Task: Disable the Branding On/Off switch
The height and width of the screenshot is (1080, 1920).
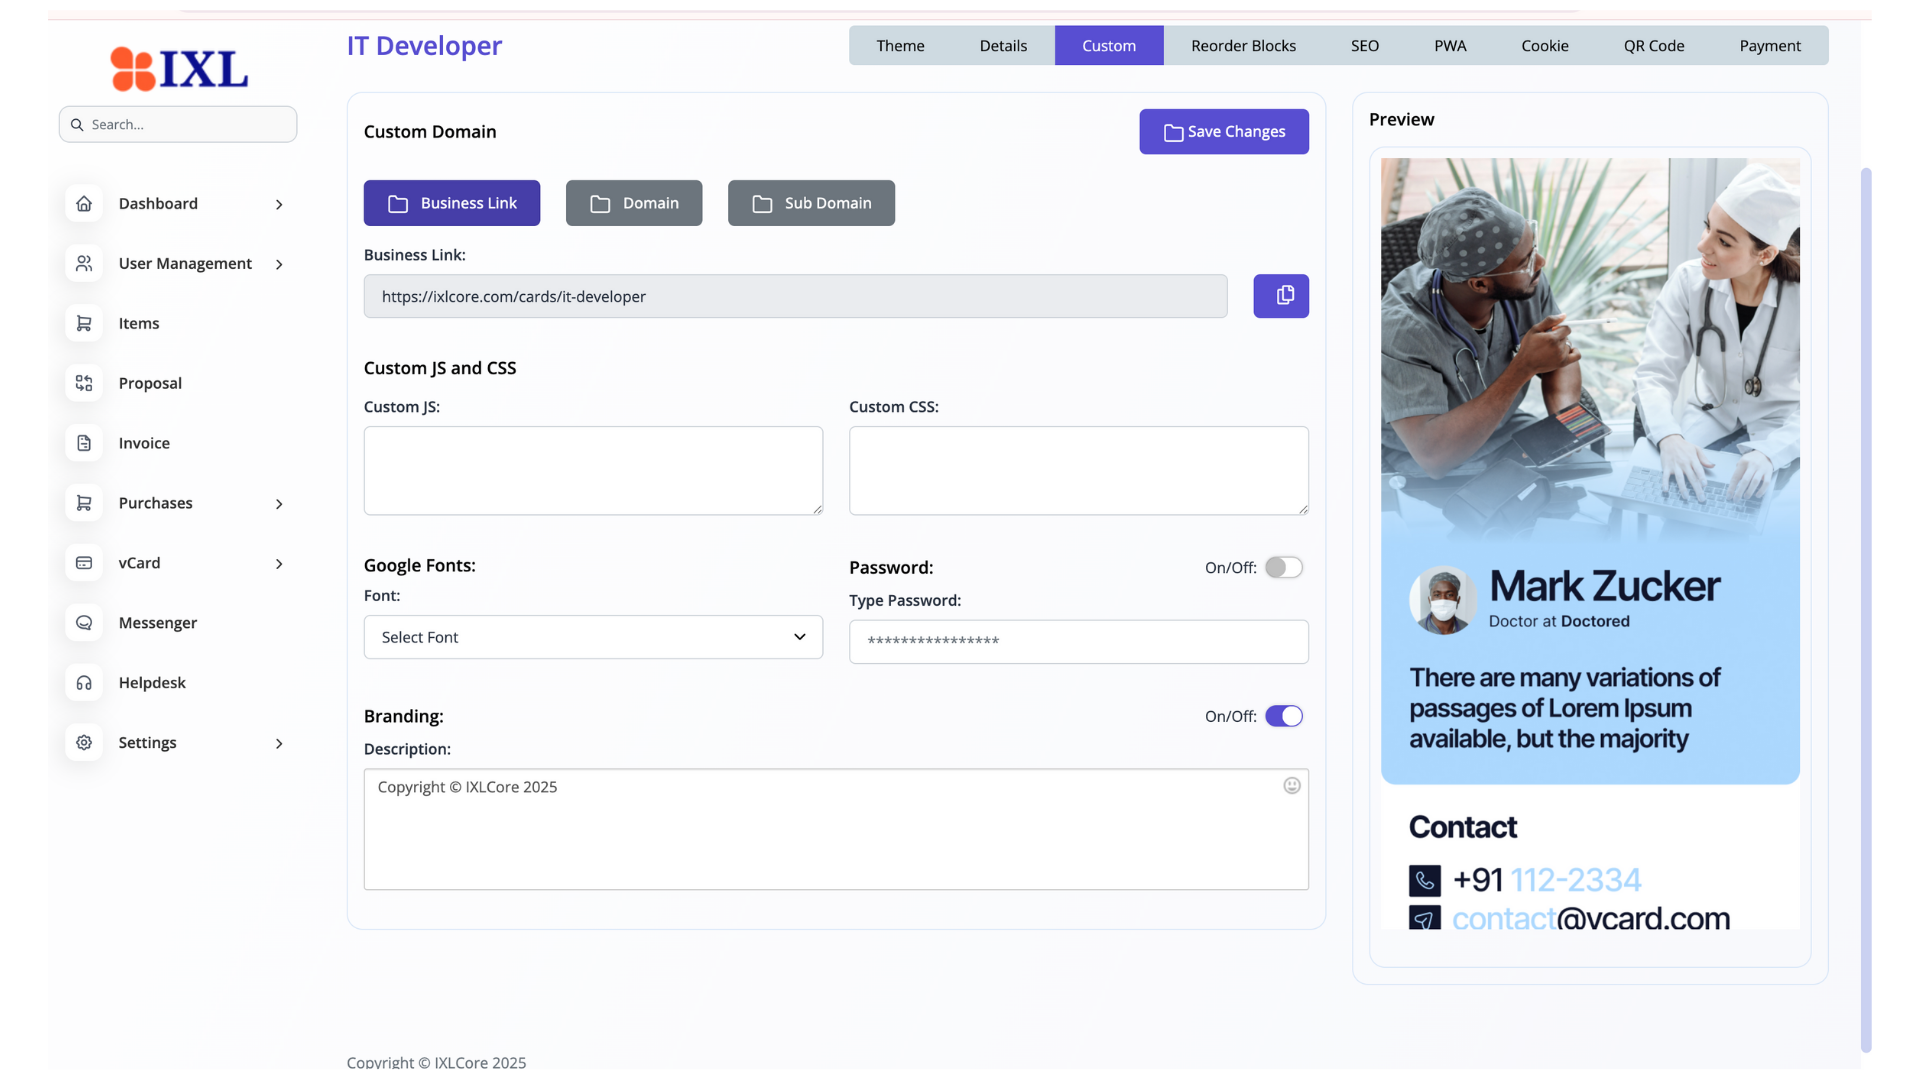Action: [x=1284, y=717]
